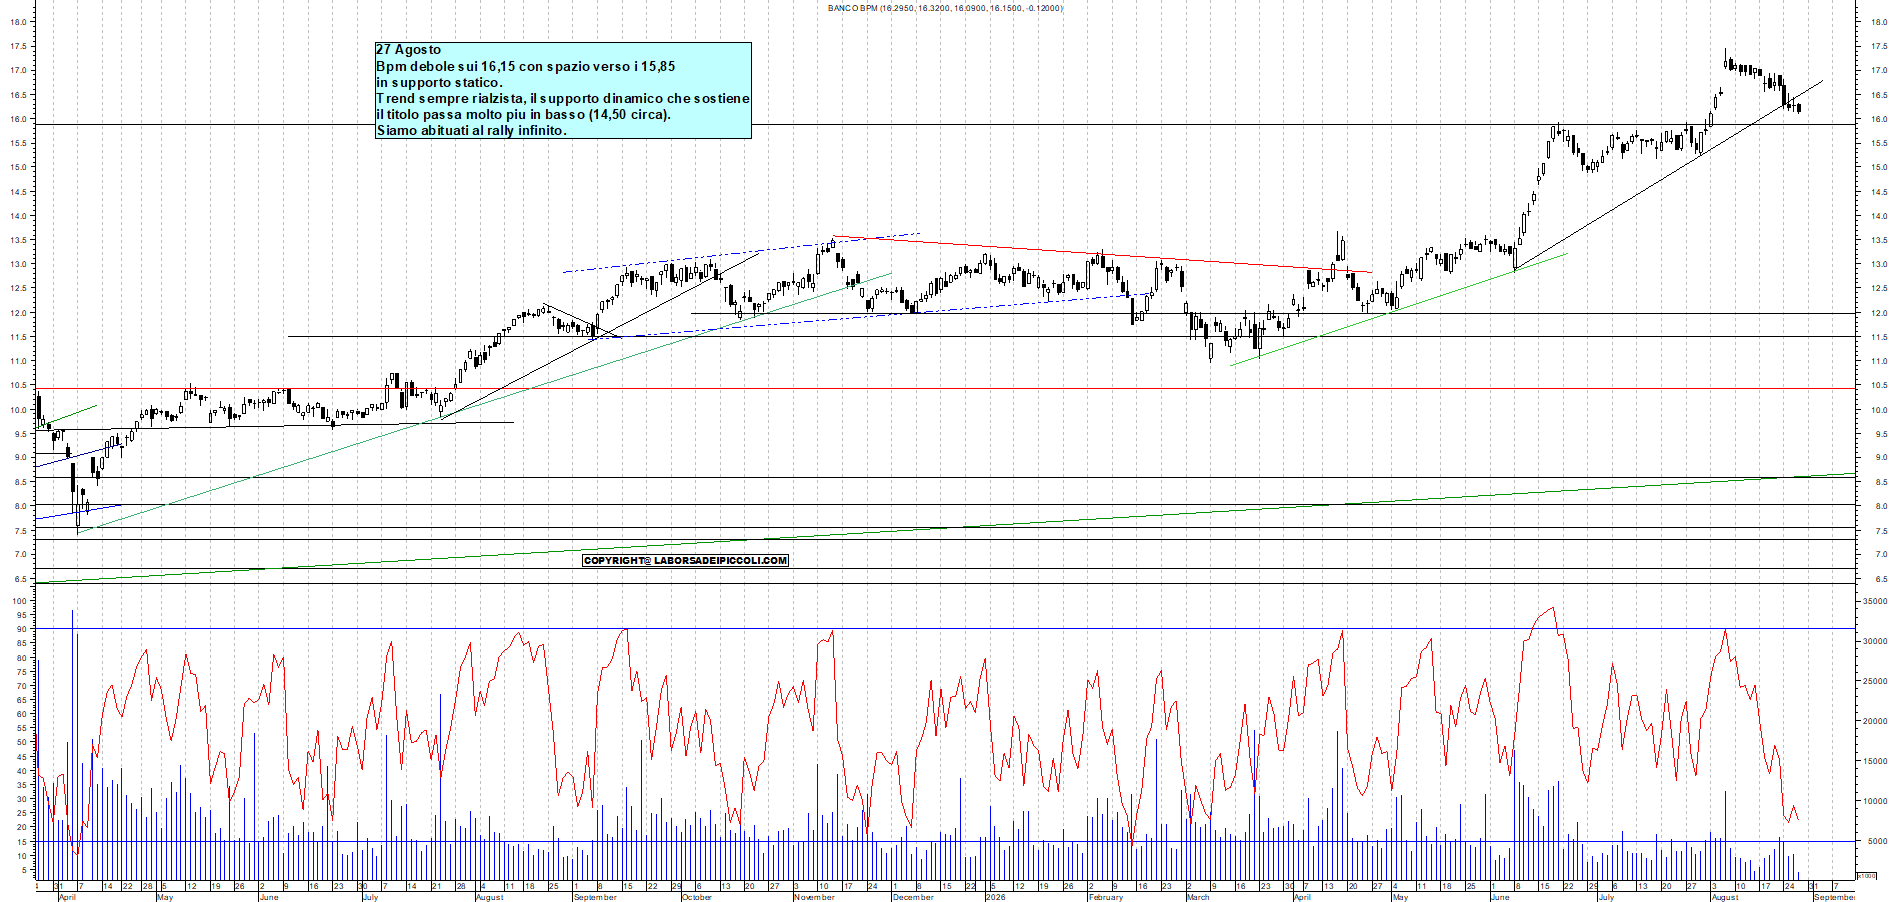This screenshot has width=1890, height=902.
Task: Click the oscillator scale value 25
Action: tap(22, 813)
